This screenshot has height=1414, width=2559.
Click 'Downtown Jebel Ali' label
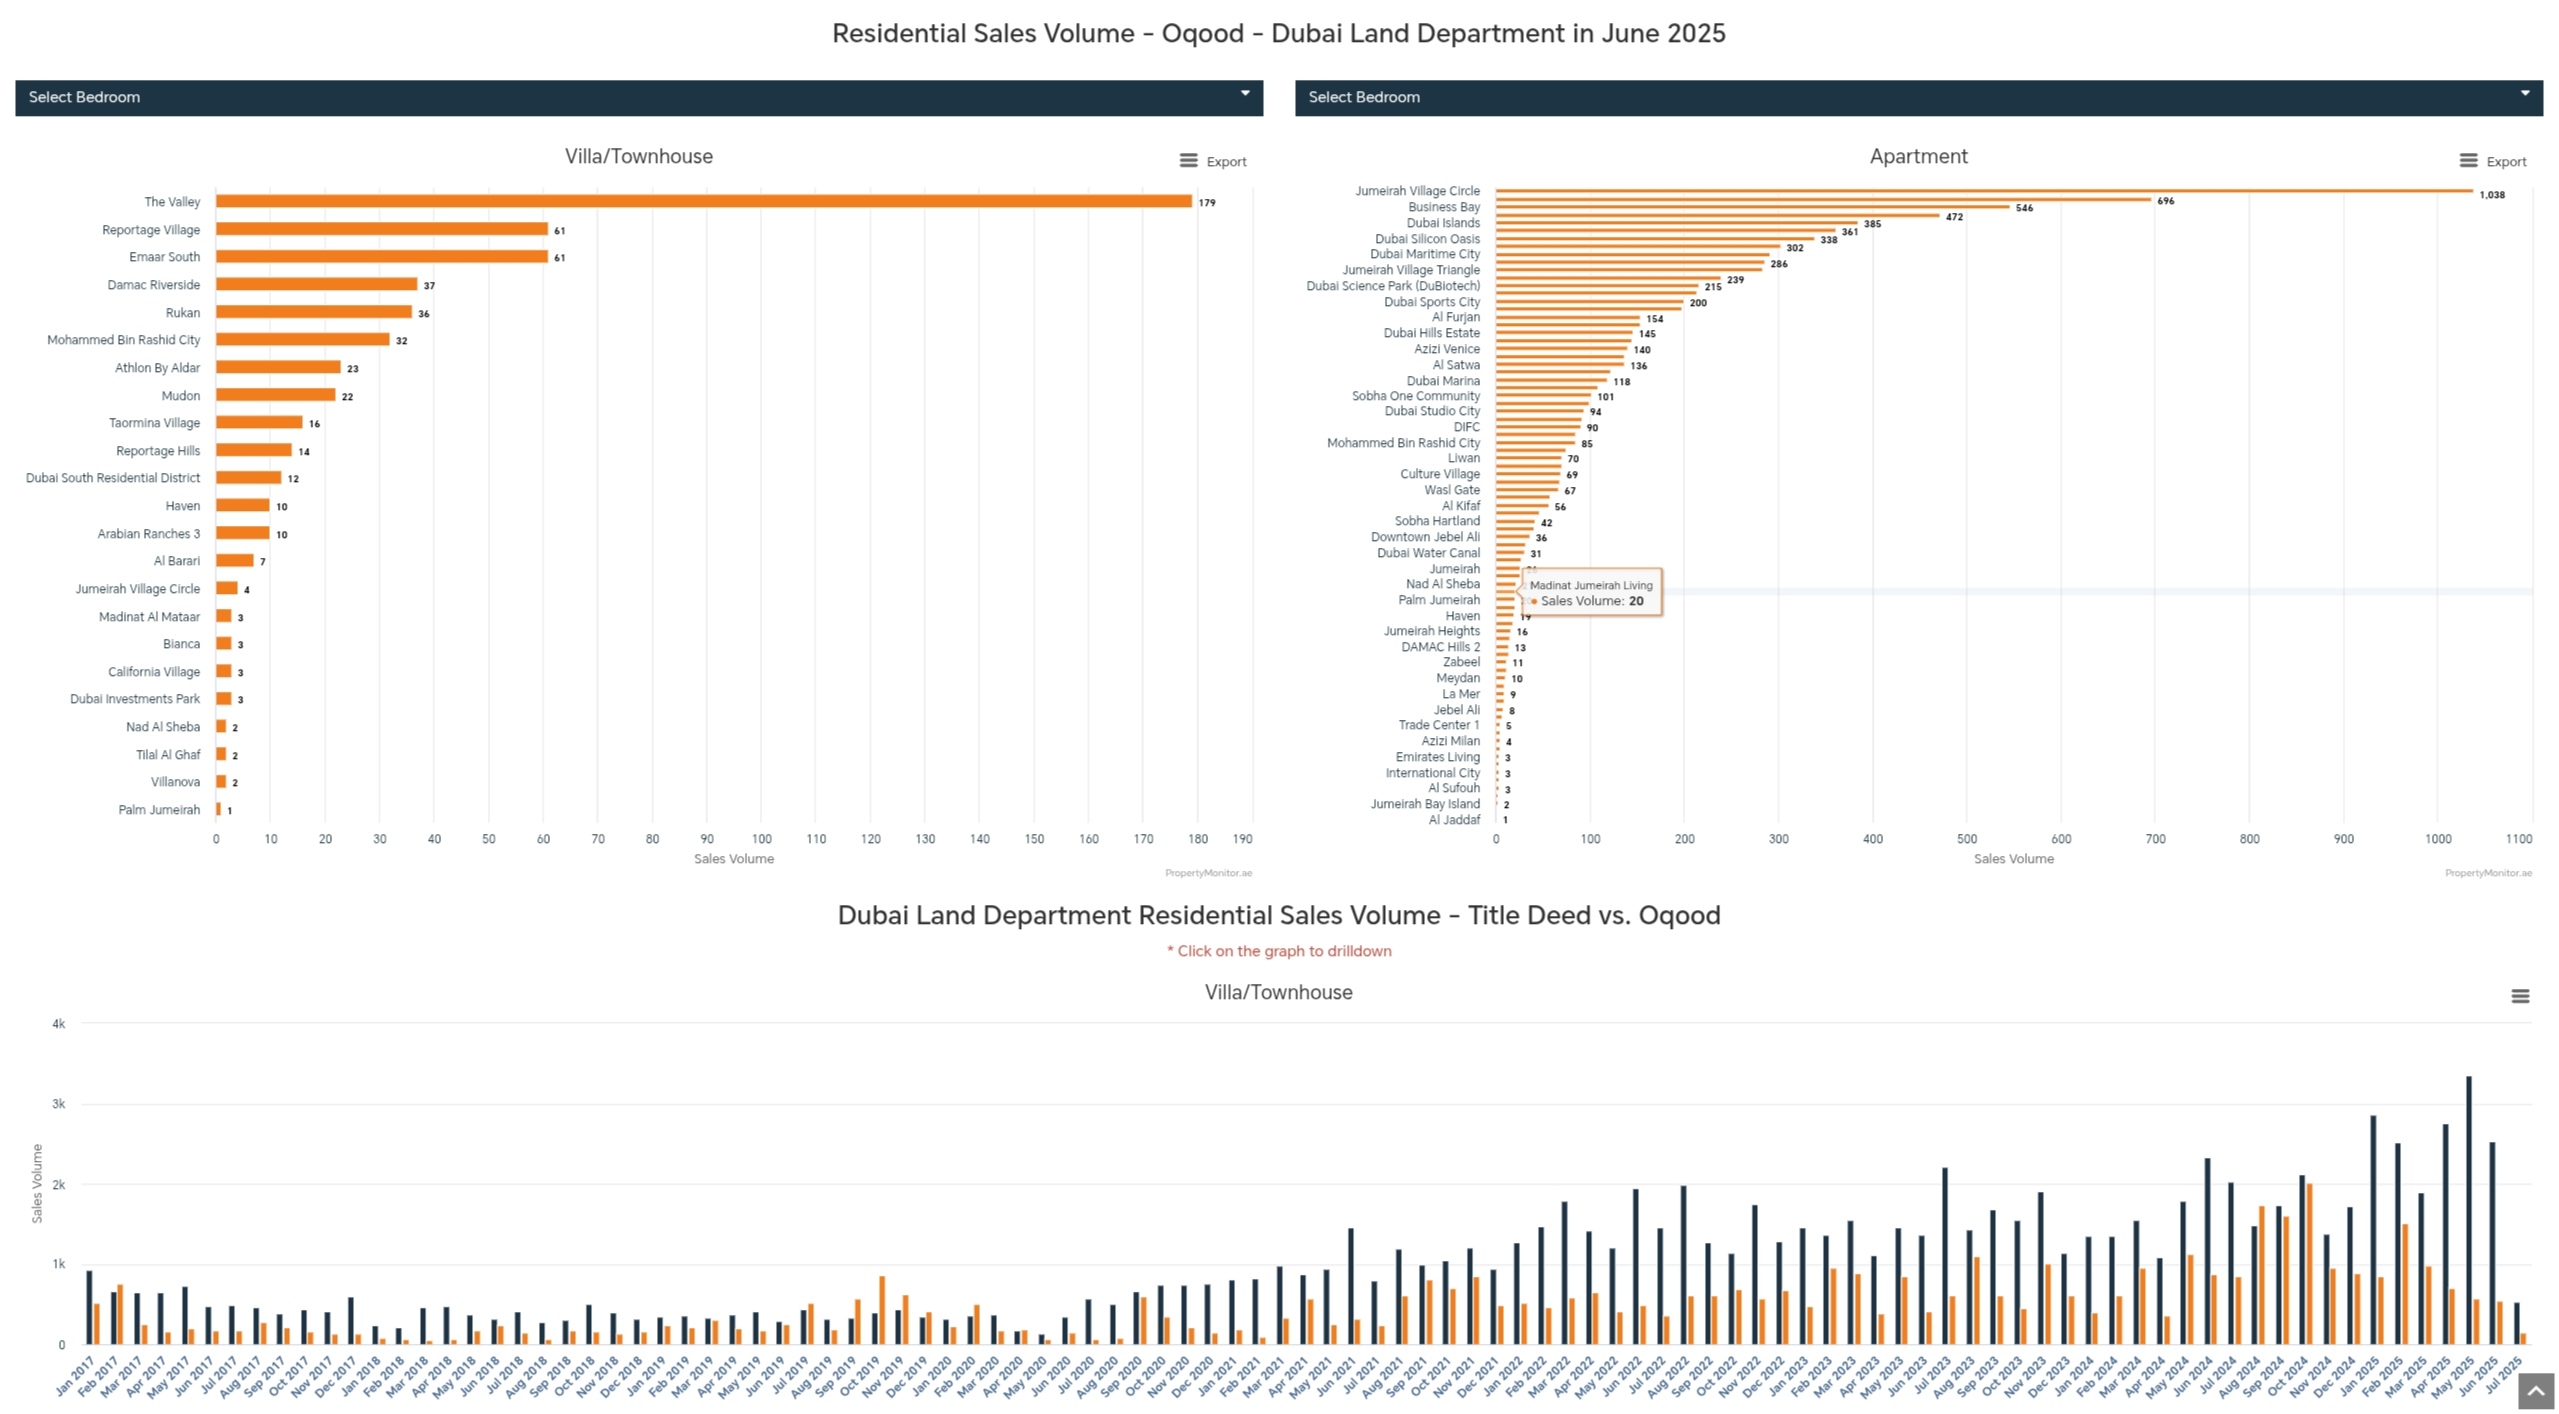pyautogui.click(x=1425, y=537)
